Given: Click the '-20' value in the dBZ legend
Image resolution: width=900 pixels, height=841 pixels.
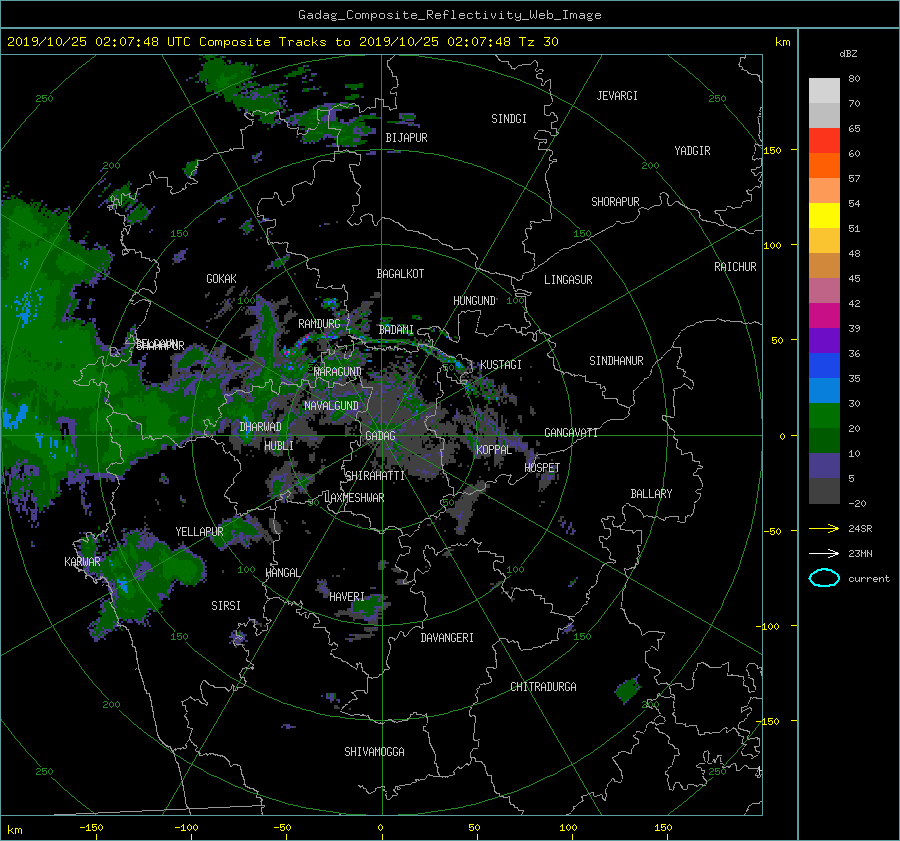Looking at the screenshot, I should [857, 503].
